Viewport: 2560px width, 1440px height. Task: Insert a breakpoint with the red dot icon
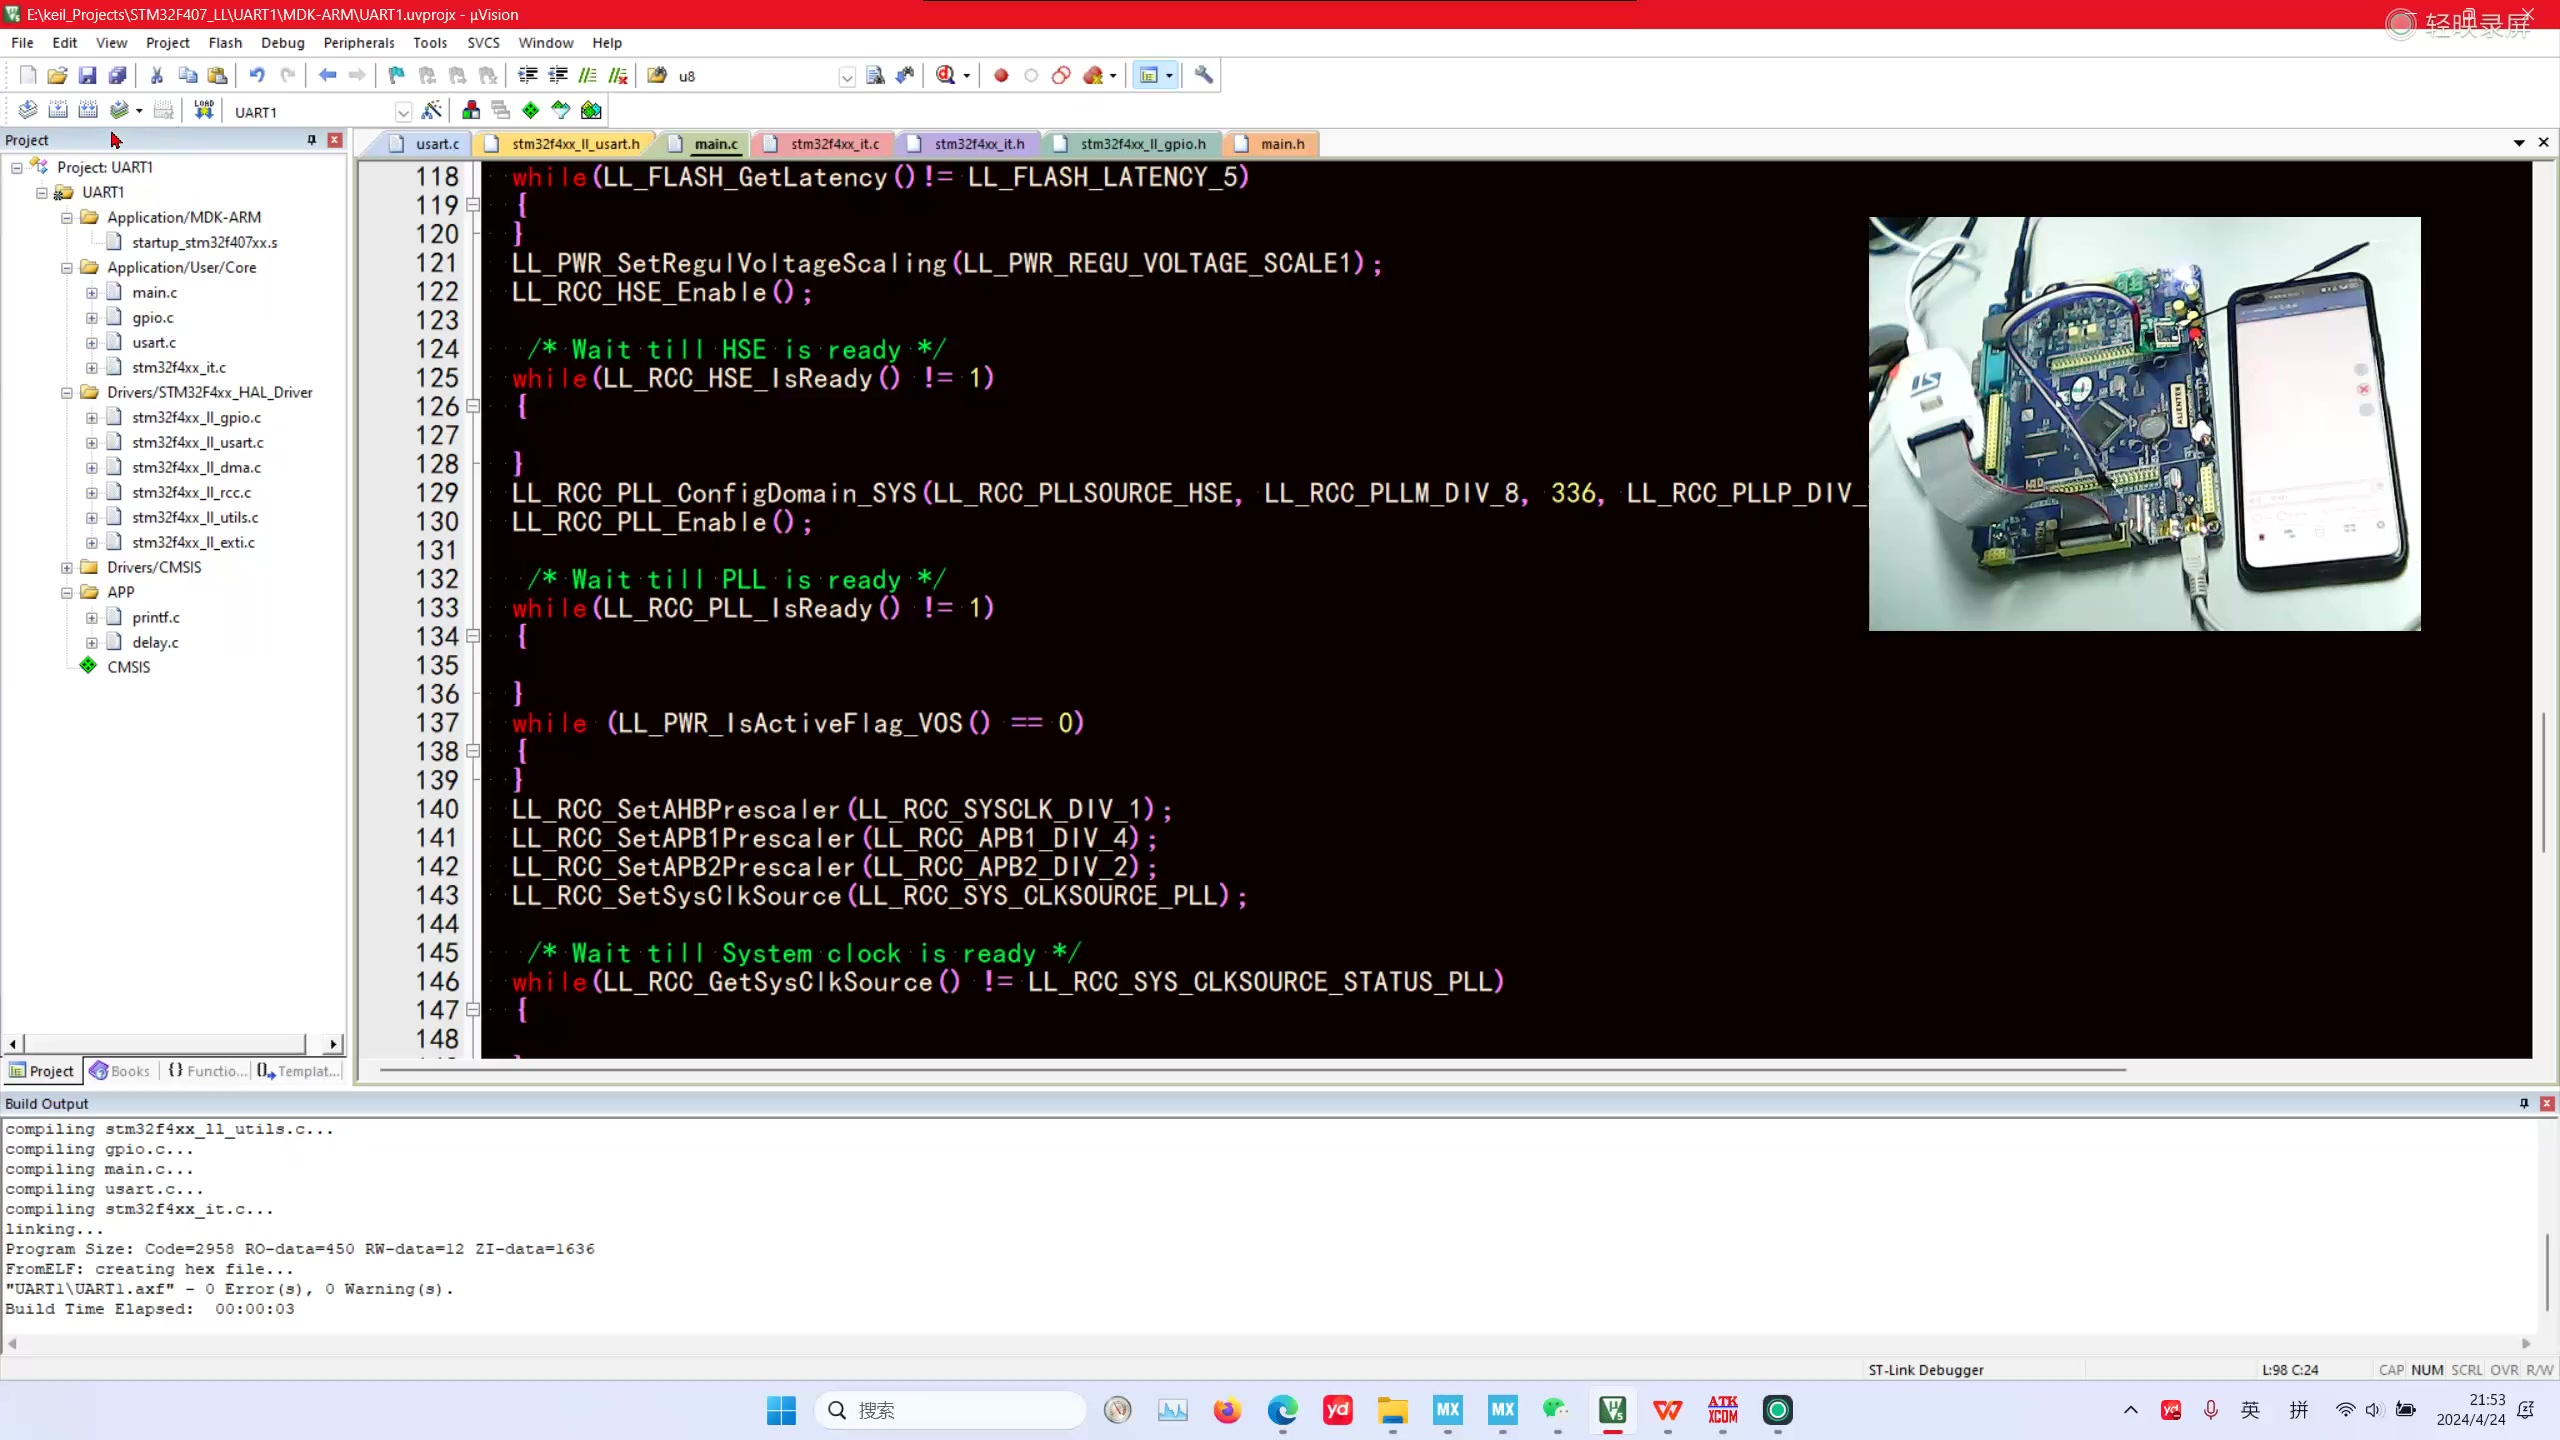[x=1001, y=75]
